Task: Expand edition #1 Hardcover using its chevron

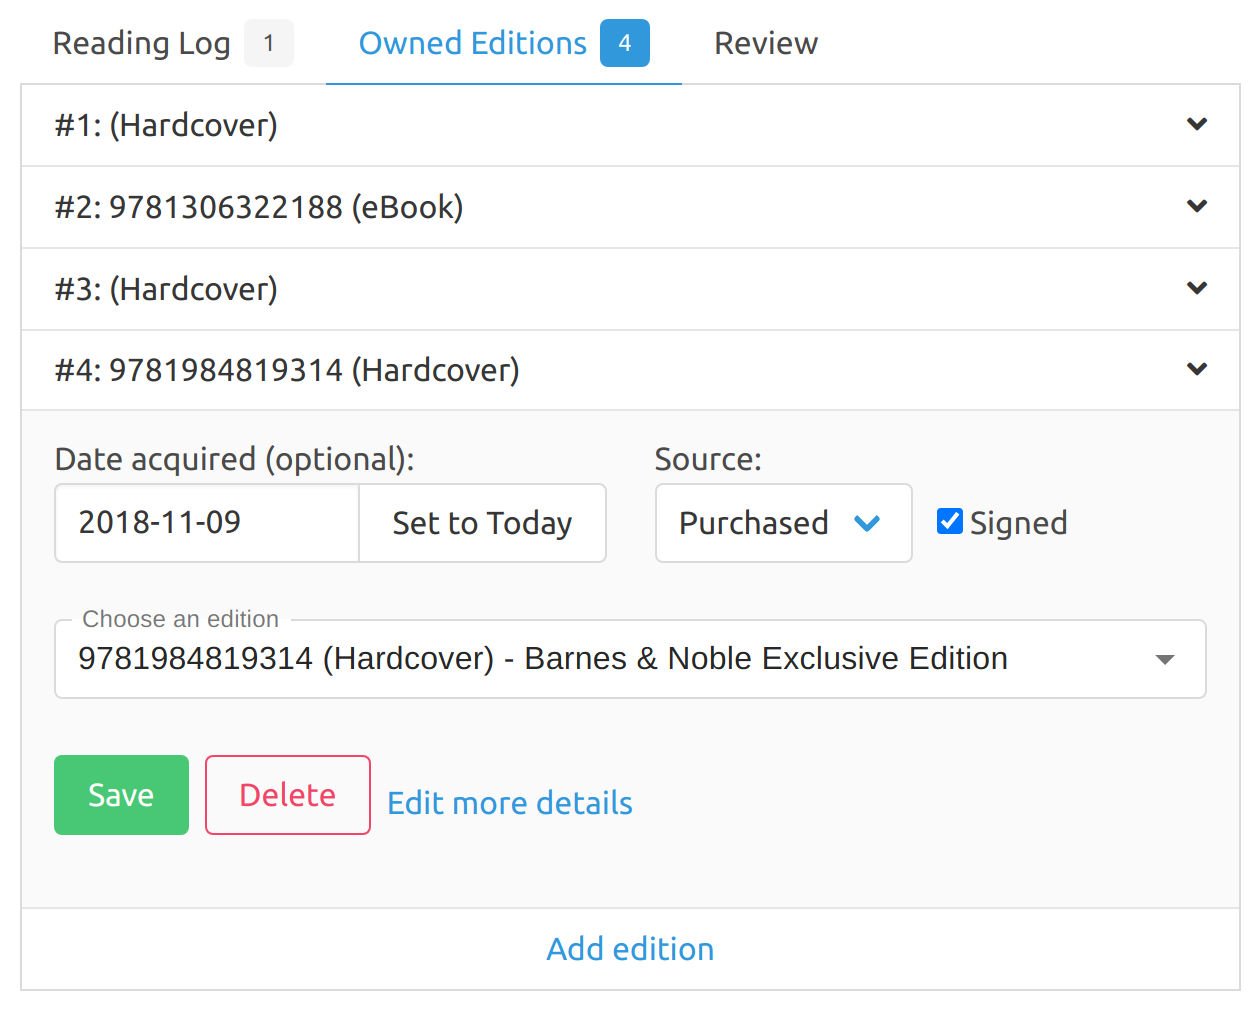Action: pyautogui.click(x=1196, y=125)
